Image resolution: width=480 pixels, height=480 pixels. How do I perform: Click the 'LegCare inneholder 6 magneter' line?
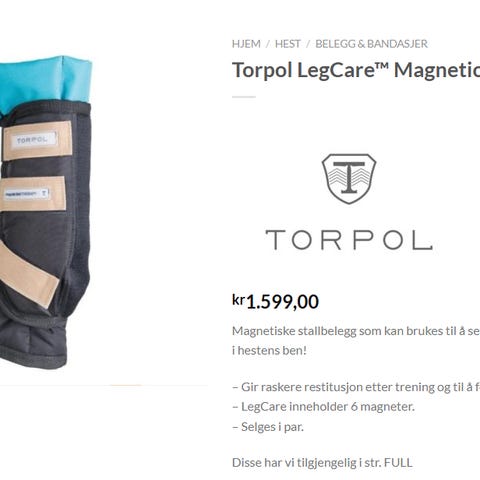(323, 407)
